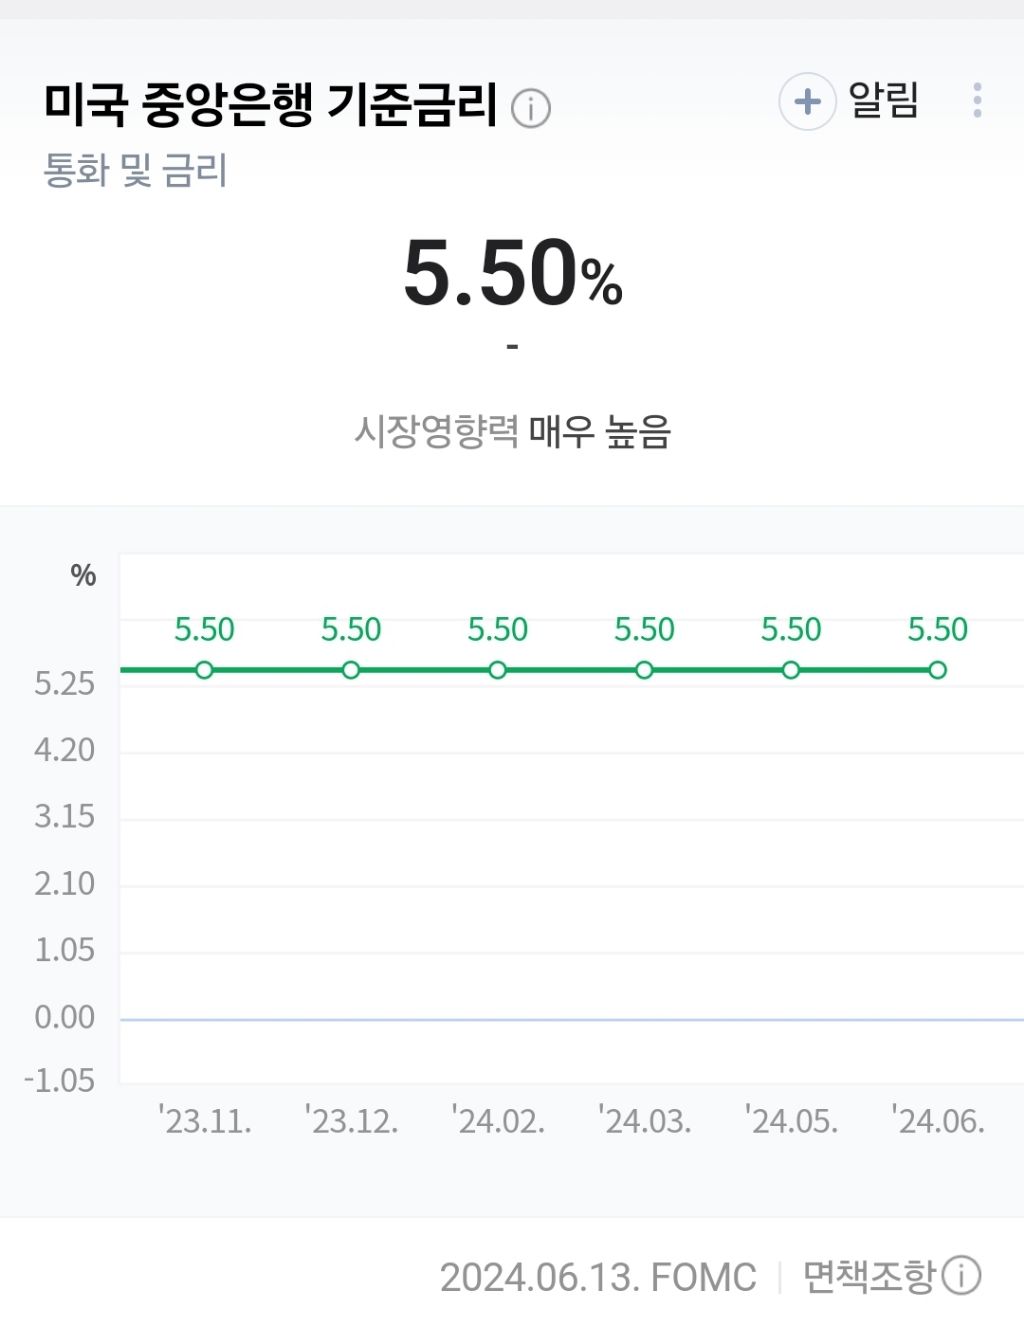Tap the plus alert icon
Viewport: 1024px width, 1326px height.
coord(807,101)
